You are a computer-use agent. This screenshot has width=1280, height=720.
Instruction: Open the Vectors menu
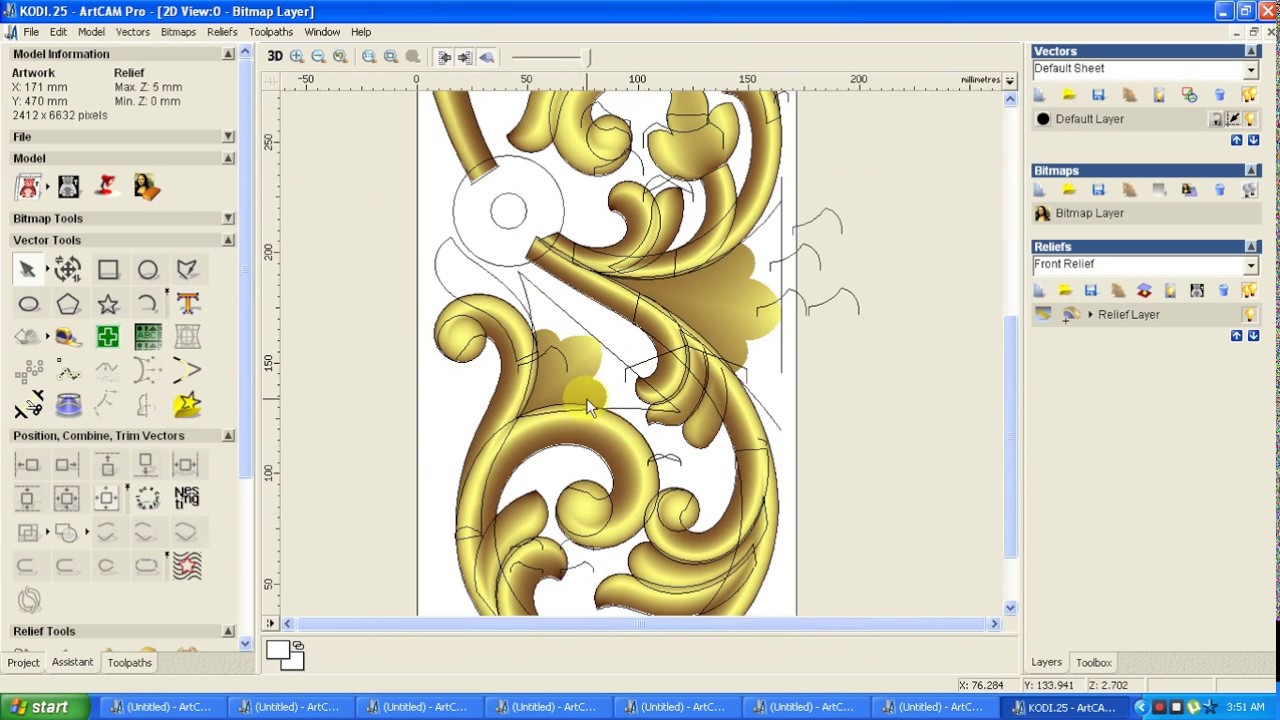[132, 32]
